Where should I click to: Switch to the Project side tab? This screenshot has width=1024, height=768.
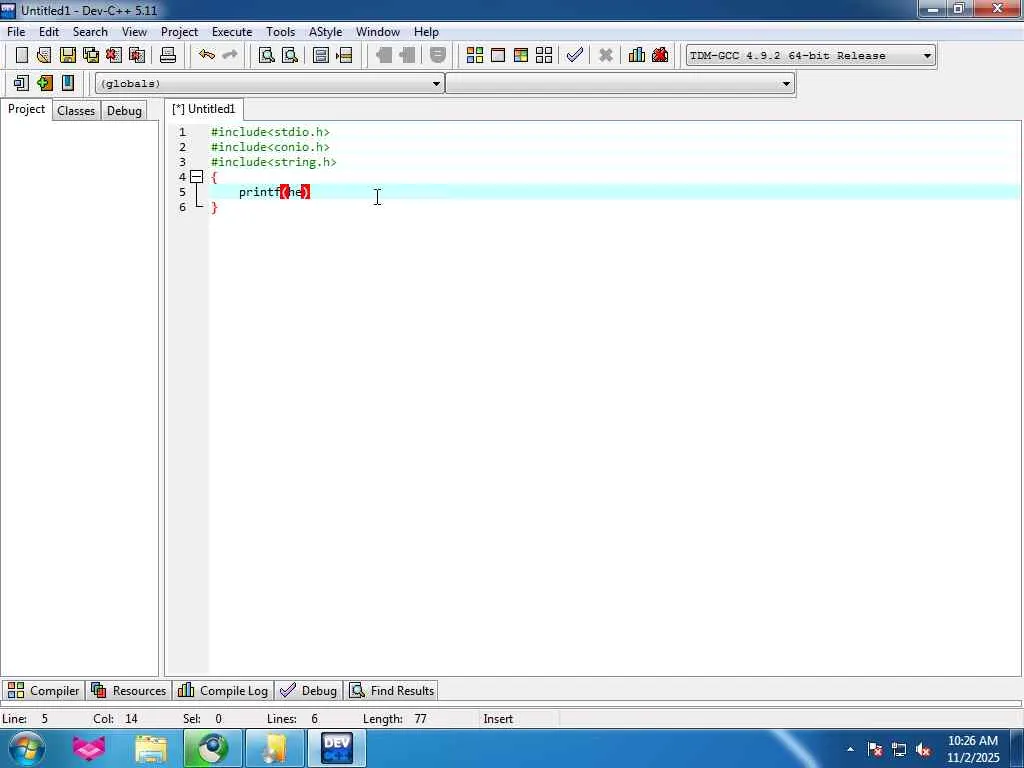point(26,109)
